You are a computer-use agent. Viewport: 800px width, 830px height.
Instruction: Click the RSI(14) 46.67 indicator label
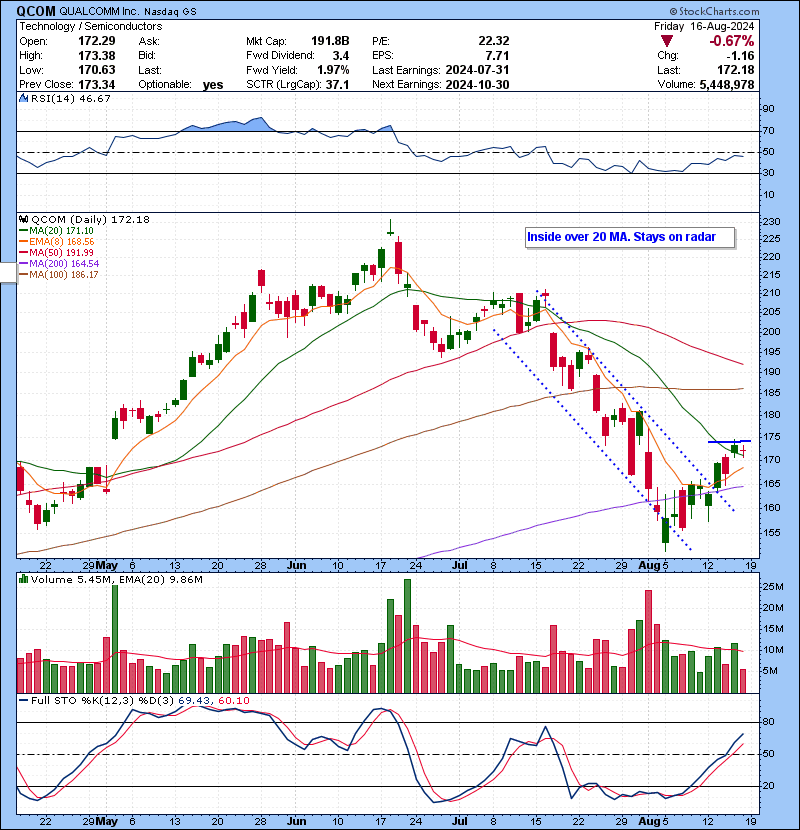[x=71, y=98]
